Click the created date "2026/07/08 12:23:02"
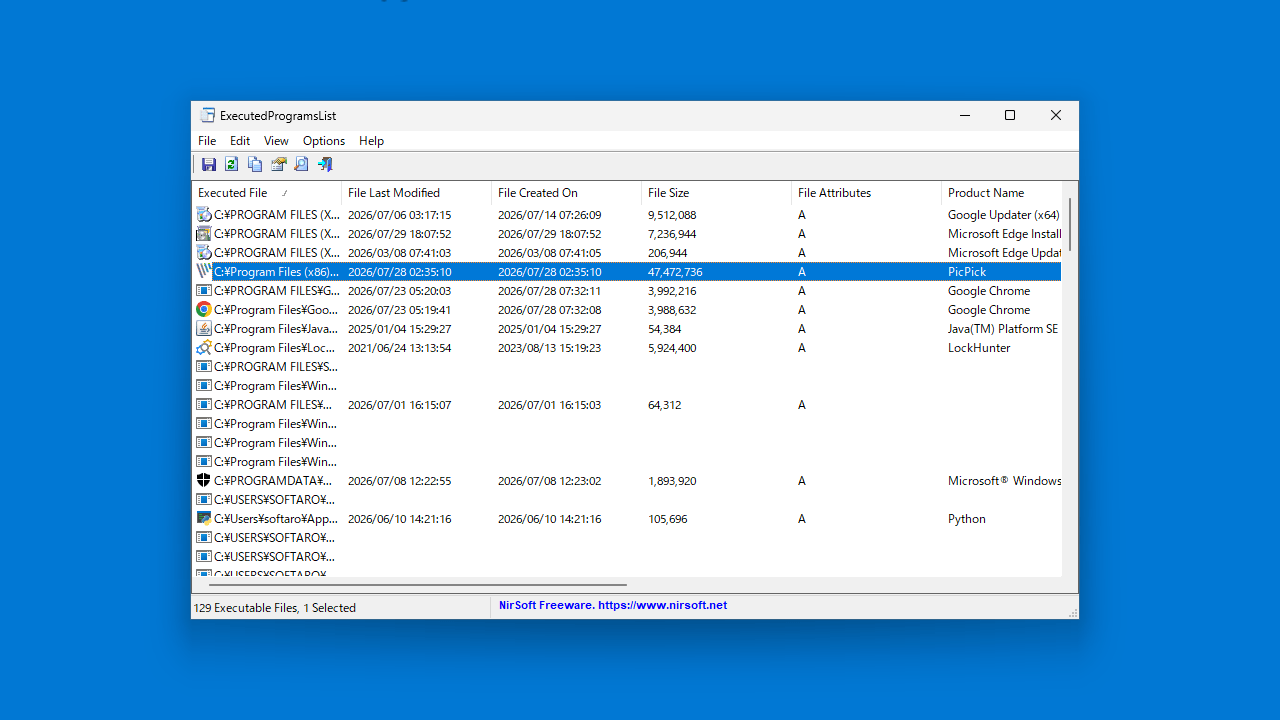 pyautogui.click(x=549, y=481)
